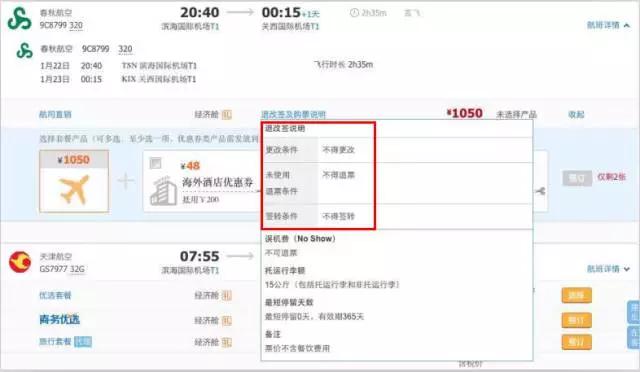Open the 商务优选 fare option

click(60, 320)
